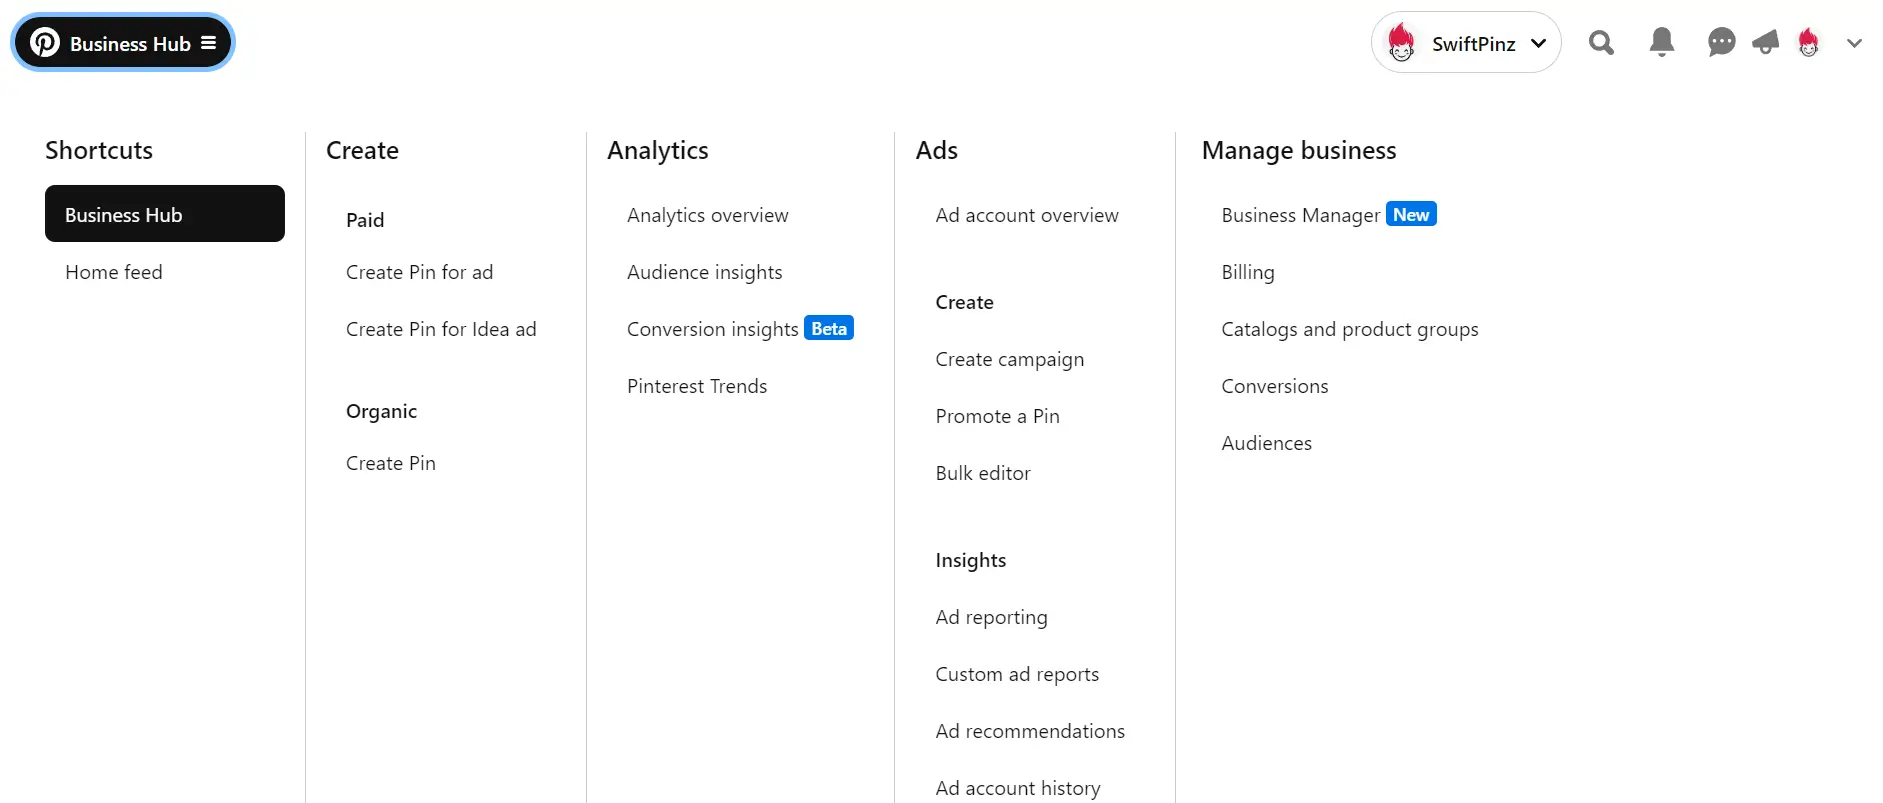This screenshot has height=803, width=1883.
Task: Open Catalogs and product groups
Action: click(1350, 329)
